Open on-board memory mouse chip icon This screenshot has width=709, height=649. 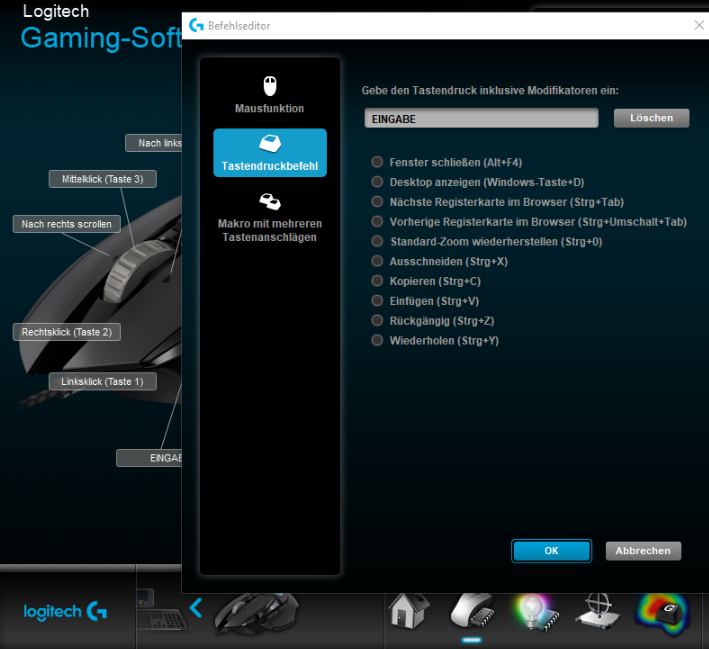pyautogui.click(x=472, y=611)
